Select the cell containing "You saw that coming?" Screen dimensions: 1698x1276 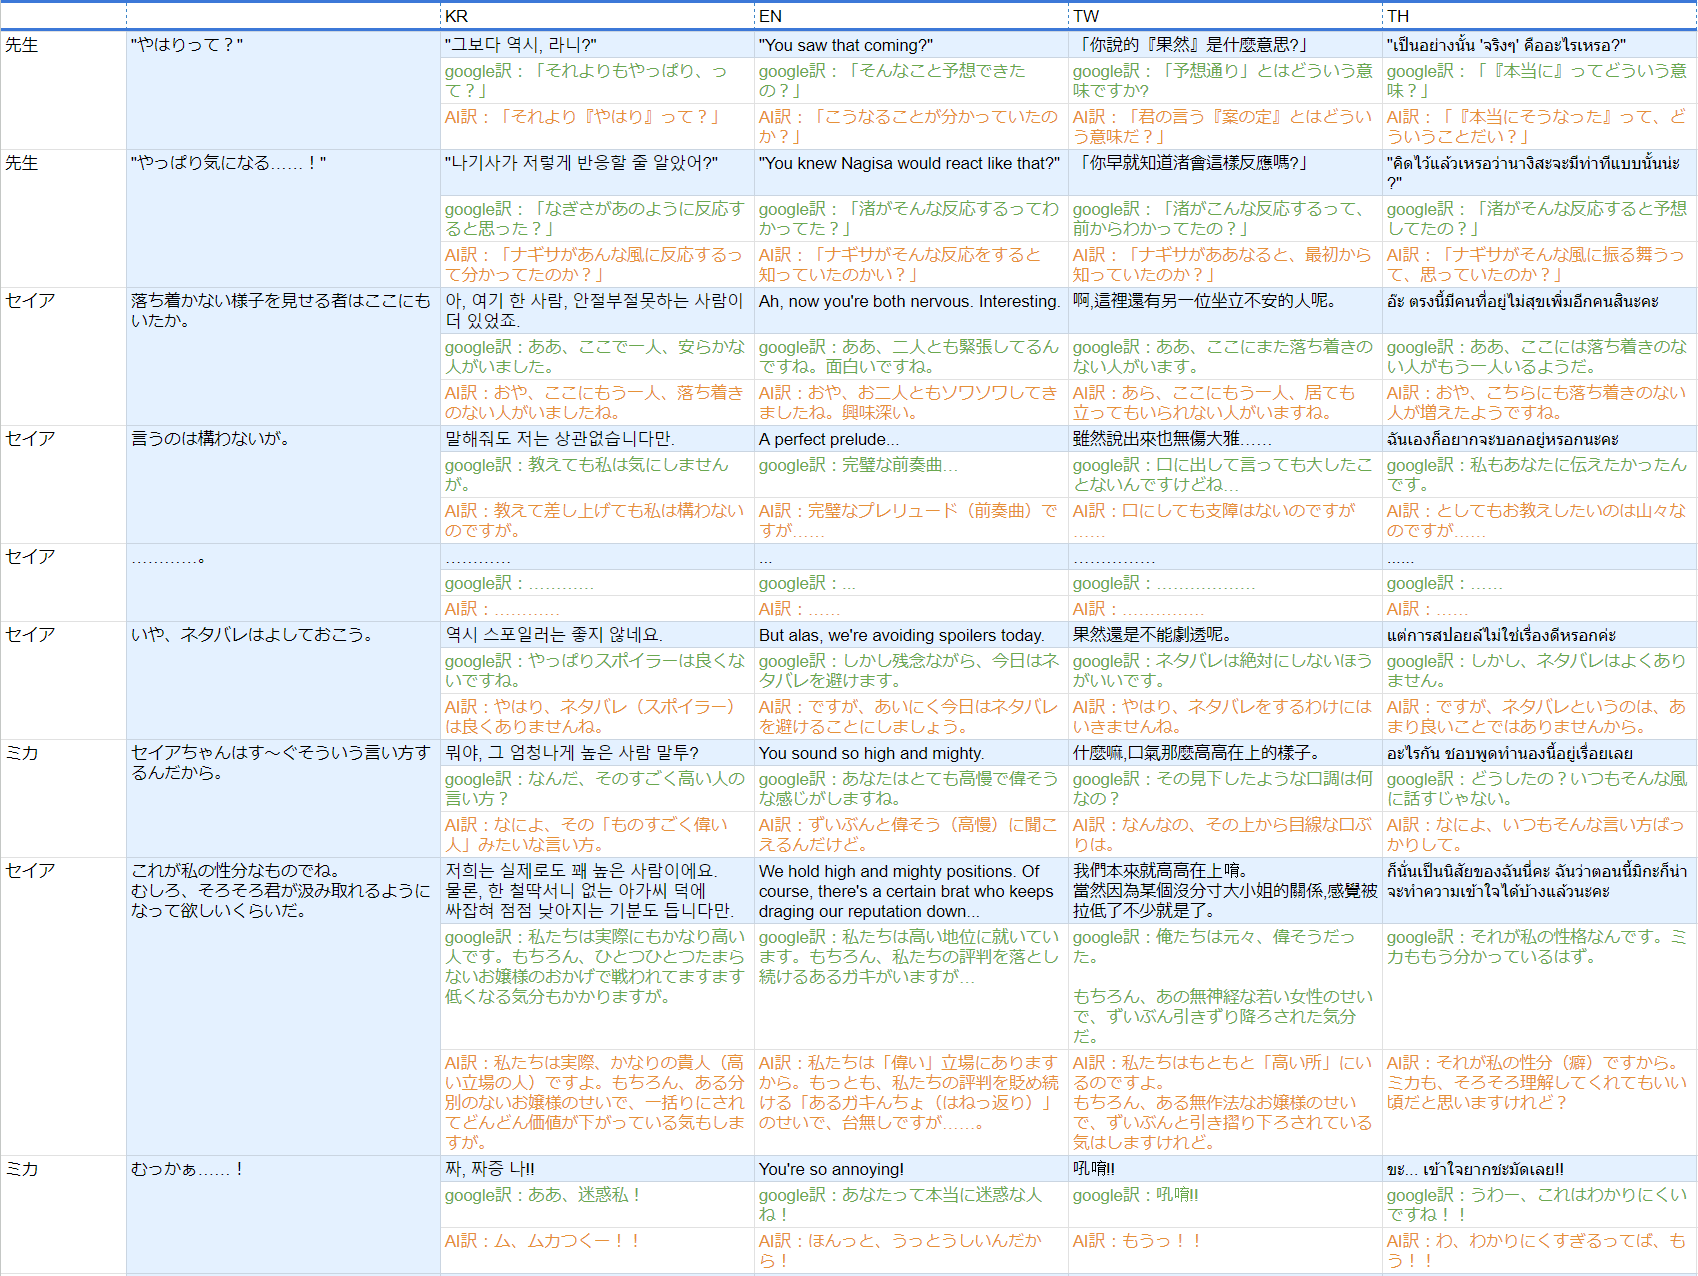[x=911, y=45]
